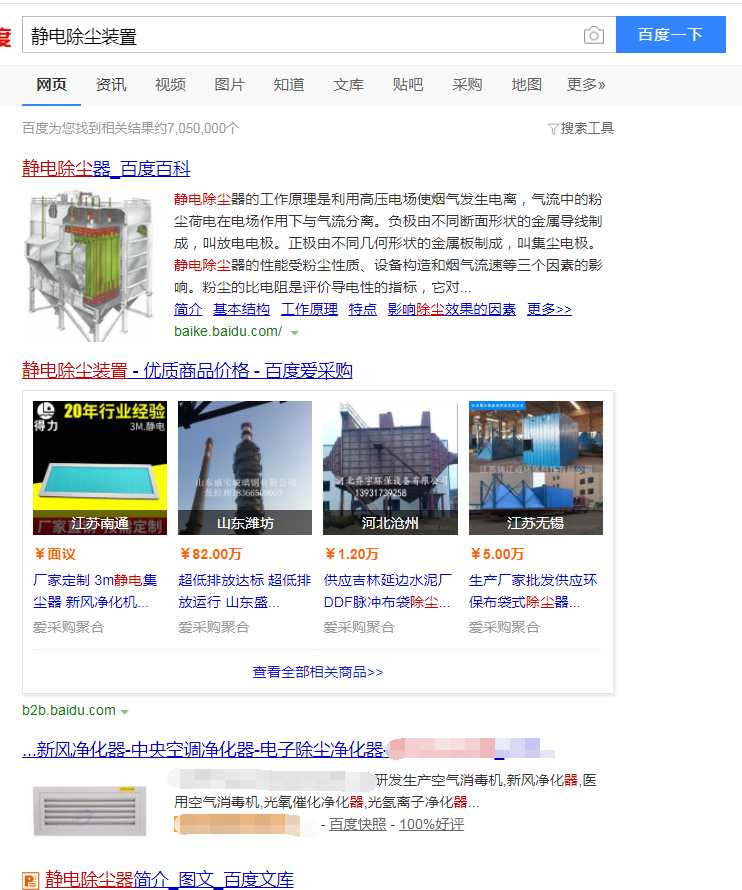Open 厂家定制 3m静电集尘器 product link

point(95,591)
